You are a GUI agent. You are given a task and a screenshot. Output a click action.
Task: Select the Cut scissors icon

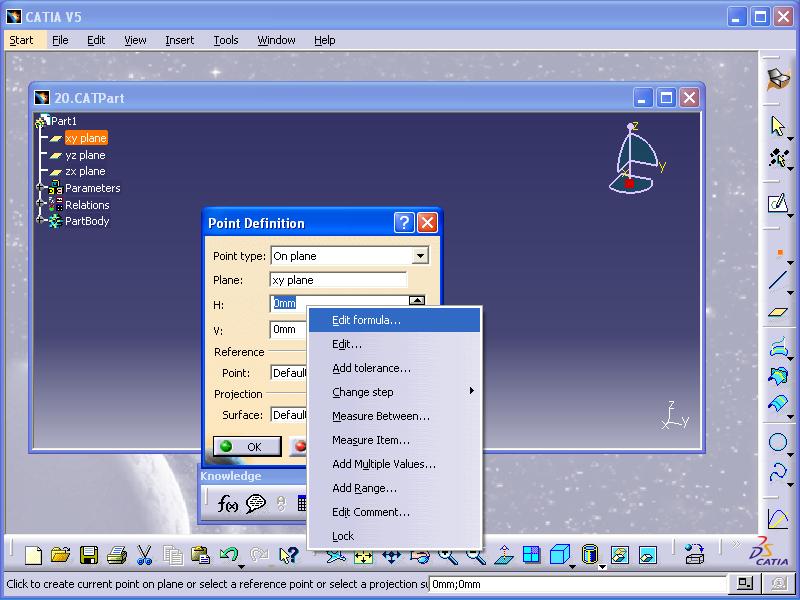[x=144, y=555]
